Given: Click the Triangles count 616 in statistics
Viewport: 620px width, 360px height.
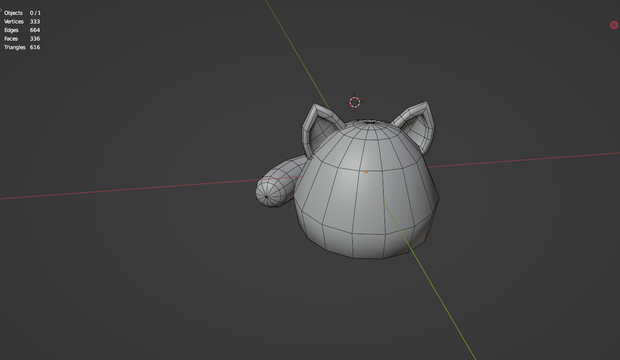Looking at the screenshot, I should 35,47.
